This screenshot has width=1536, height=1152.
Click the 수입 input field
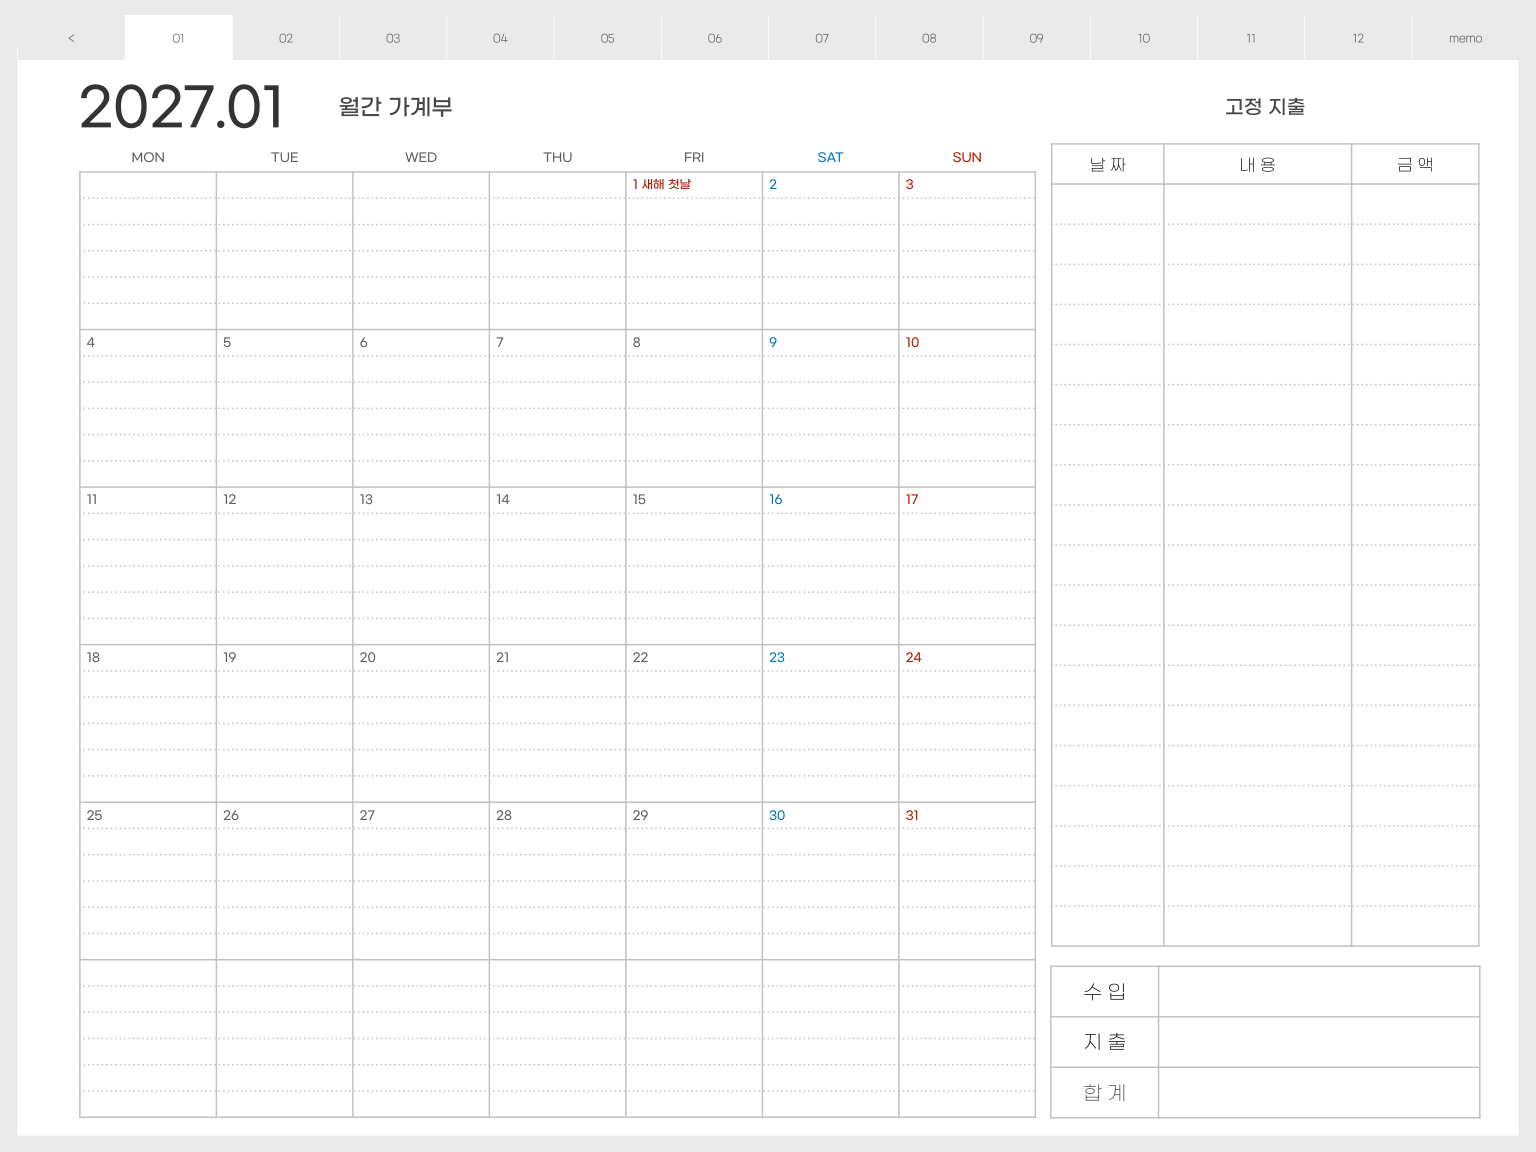pyautogui.click(x=1318, y=992)
